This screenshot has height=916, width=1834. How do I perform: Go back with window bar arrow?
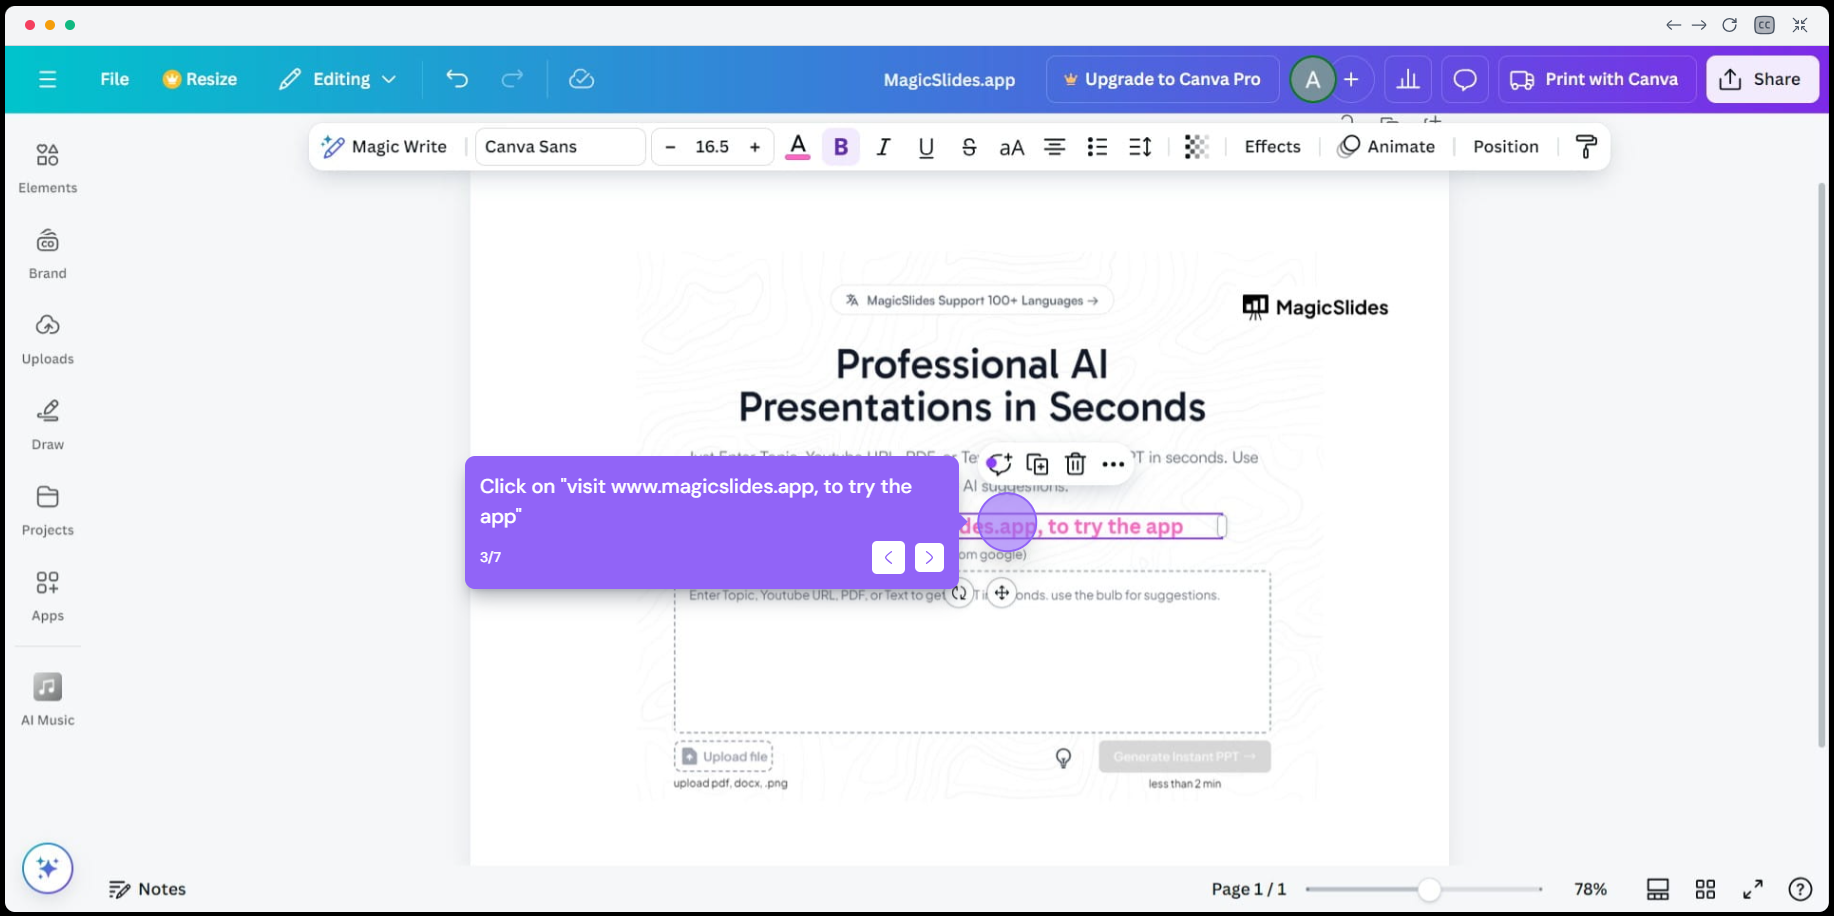click(x=1673, y=25)
